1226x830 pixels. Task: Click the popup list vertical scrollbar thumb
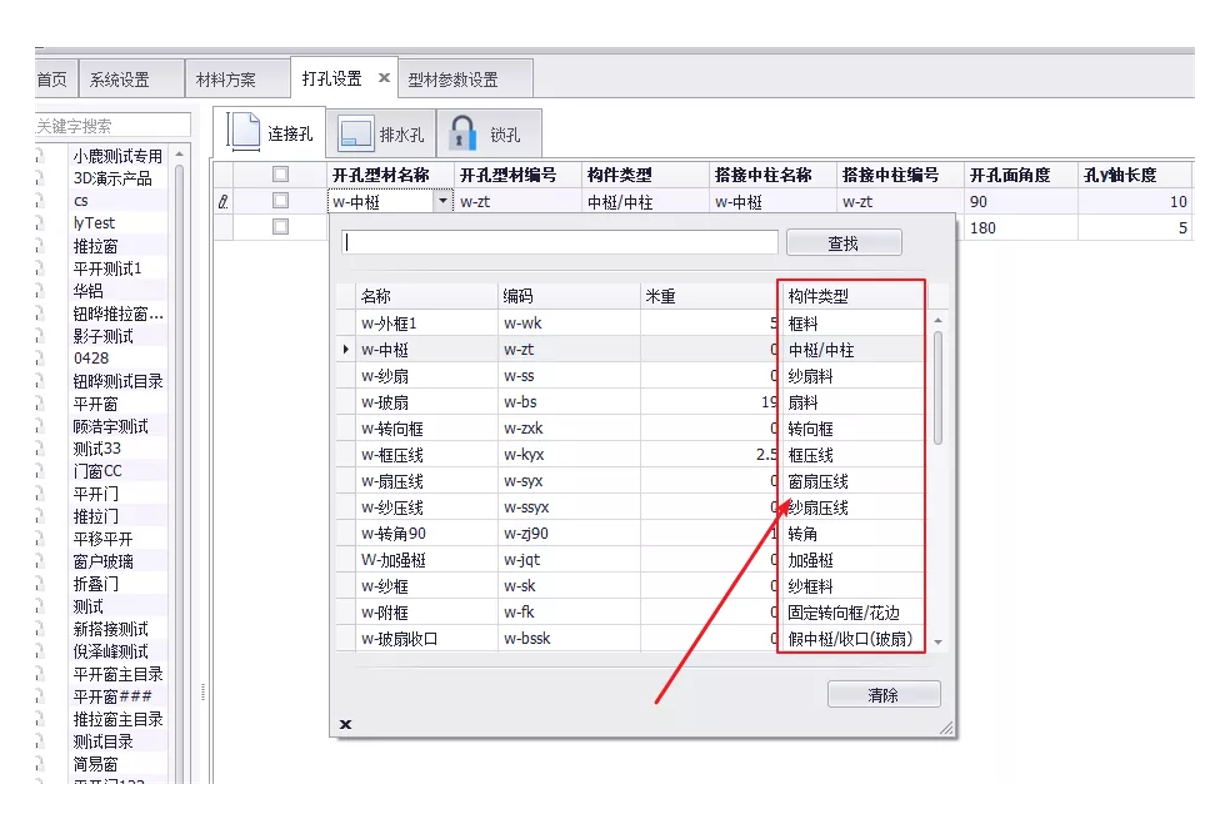pyautogui.click(x=938, y=387)
